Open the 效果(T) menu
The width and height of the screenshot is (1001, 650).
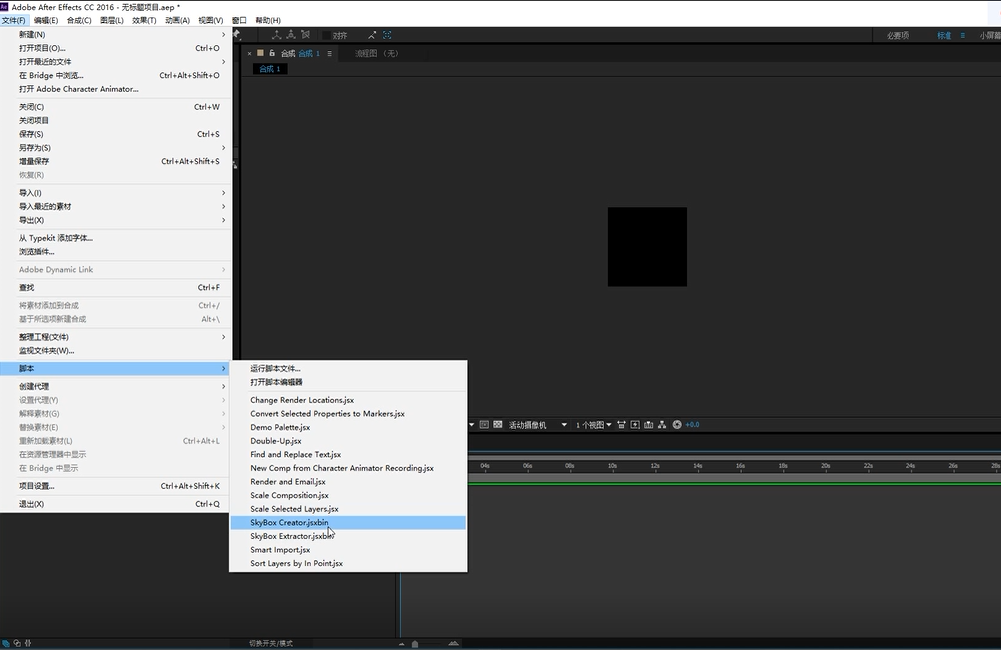pyautogui.click(x=144, y=20)
